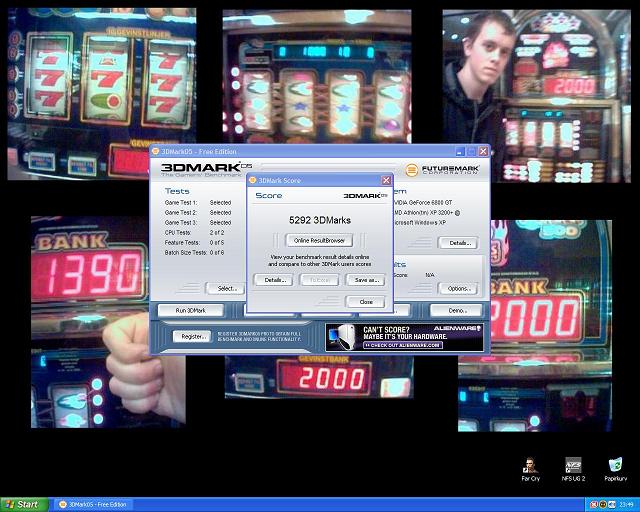Image resolution: width=640 pixels, height=512 pixels.
Task: Click the Microsoft Windows XP system text
Action: click(x=420, y=223)
